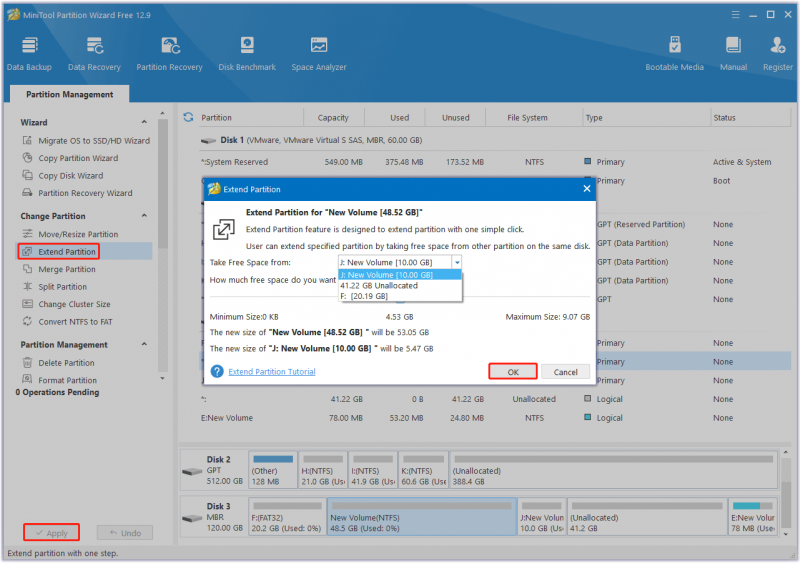Select H:(NTFS) 21.0 GB block

pyautogui.click(x=323, y=470)
